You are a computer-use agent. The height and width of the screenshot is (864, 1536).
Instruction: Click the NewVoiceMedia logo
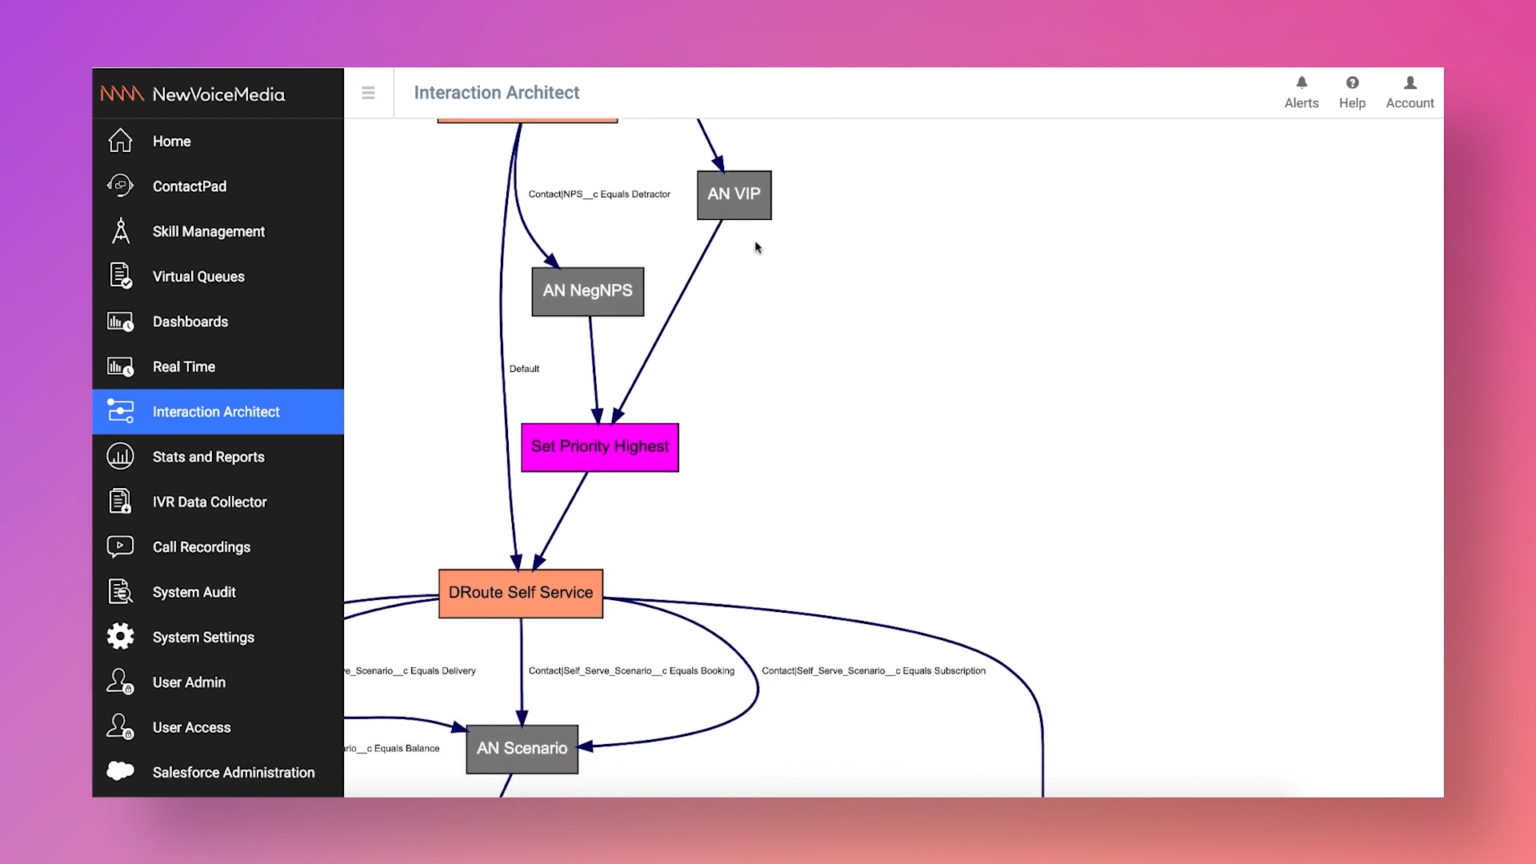pos(193,94)
